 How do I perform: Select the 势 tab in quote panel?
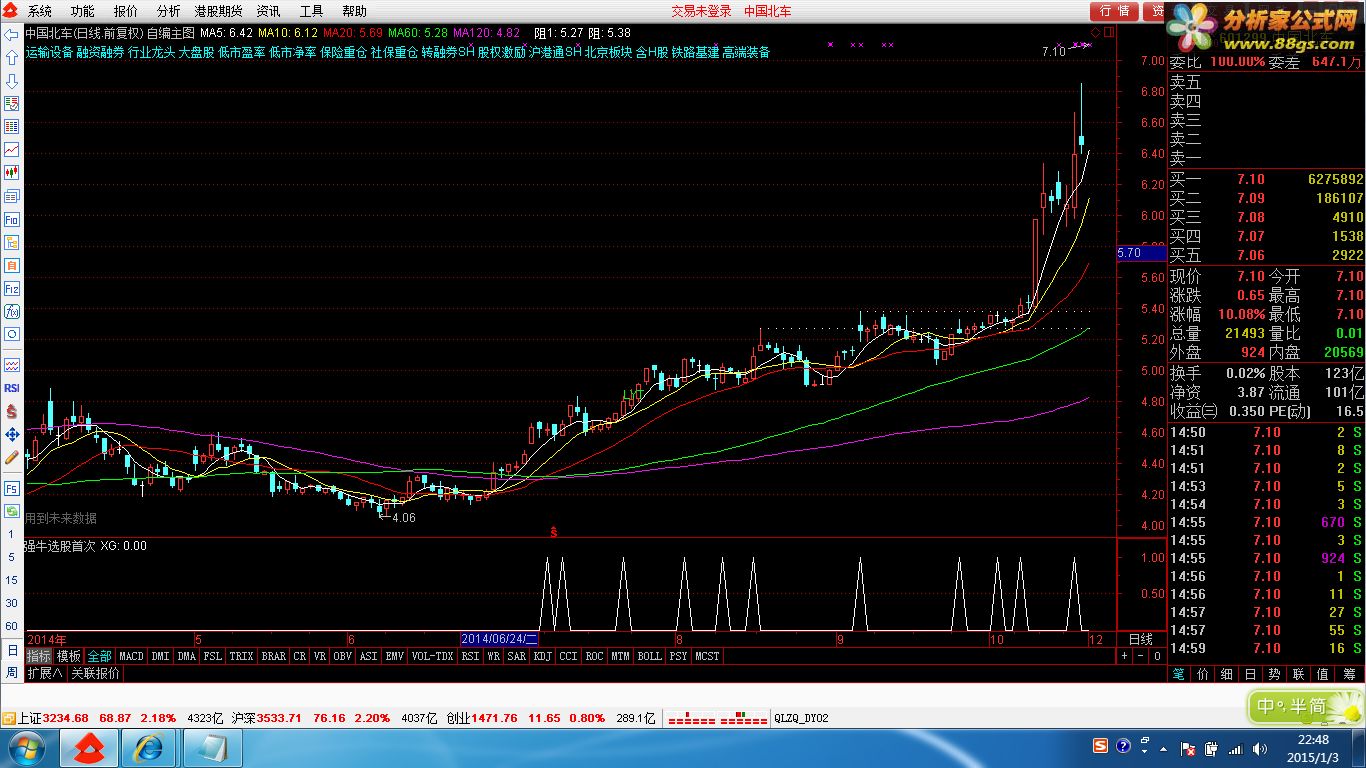click(1275, 674)
